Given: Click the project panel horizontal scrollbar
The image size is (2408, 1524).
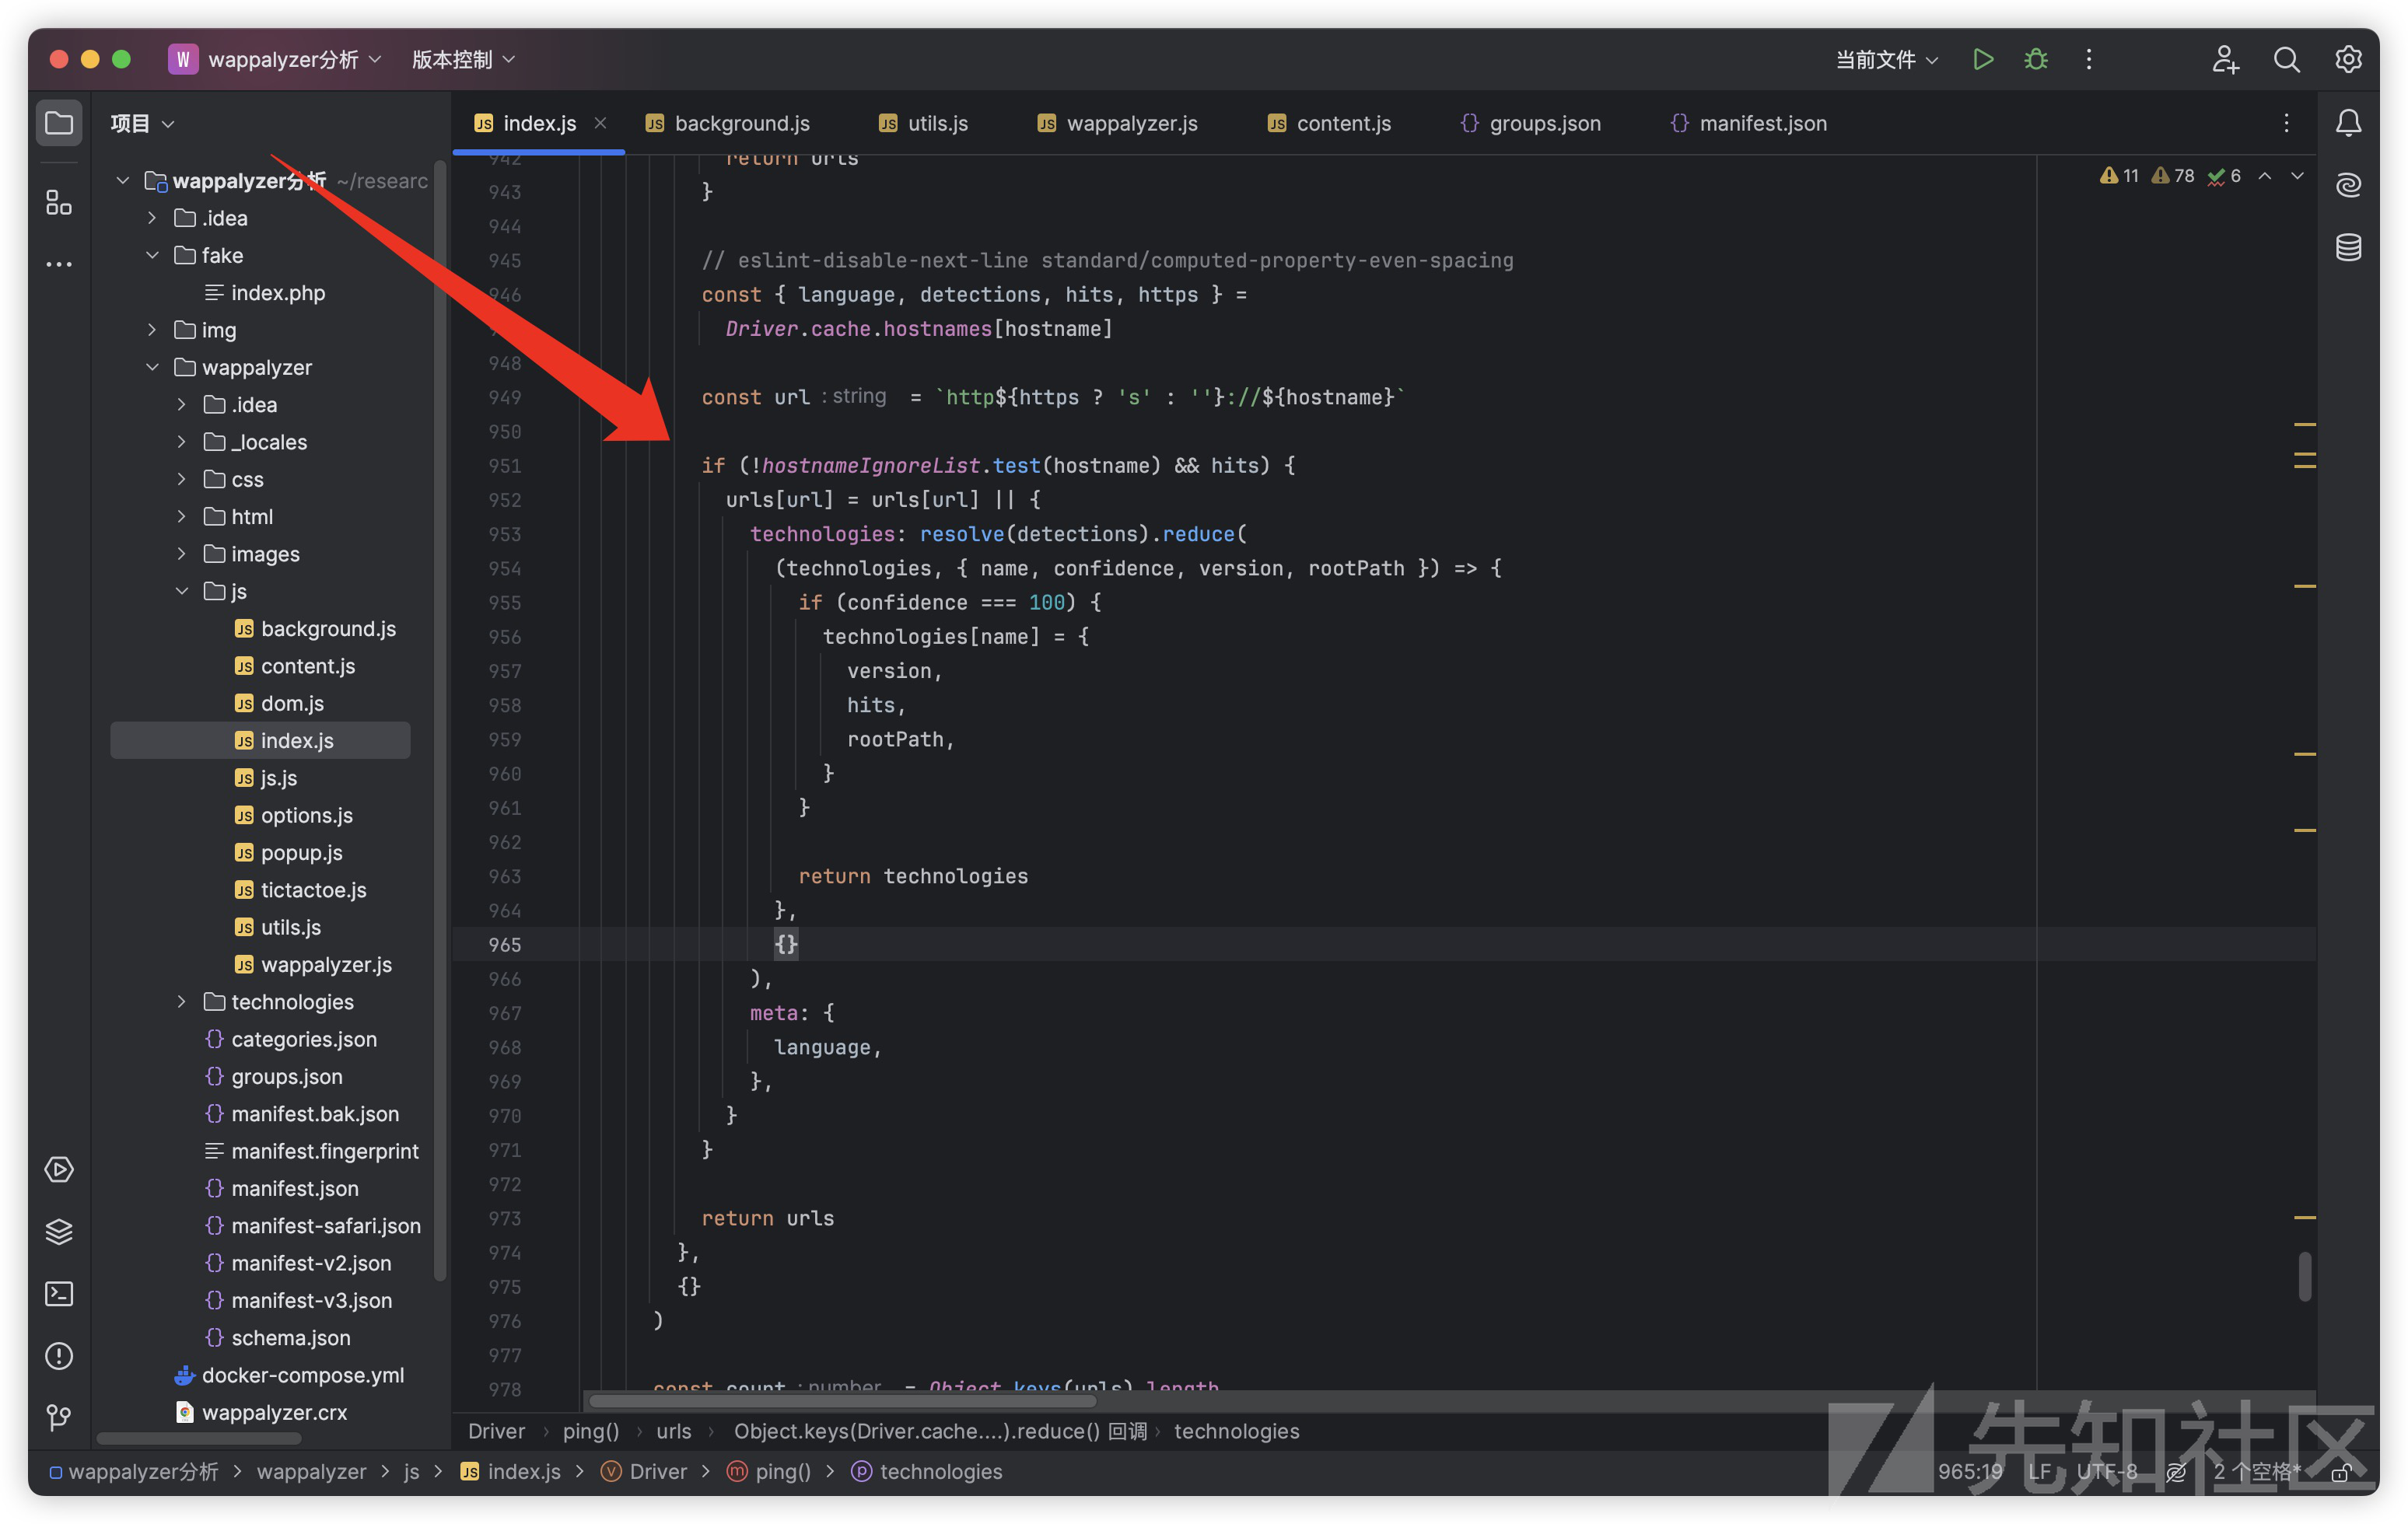Looking at the screenshot, I should coord(199,1439).
